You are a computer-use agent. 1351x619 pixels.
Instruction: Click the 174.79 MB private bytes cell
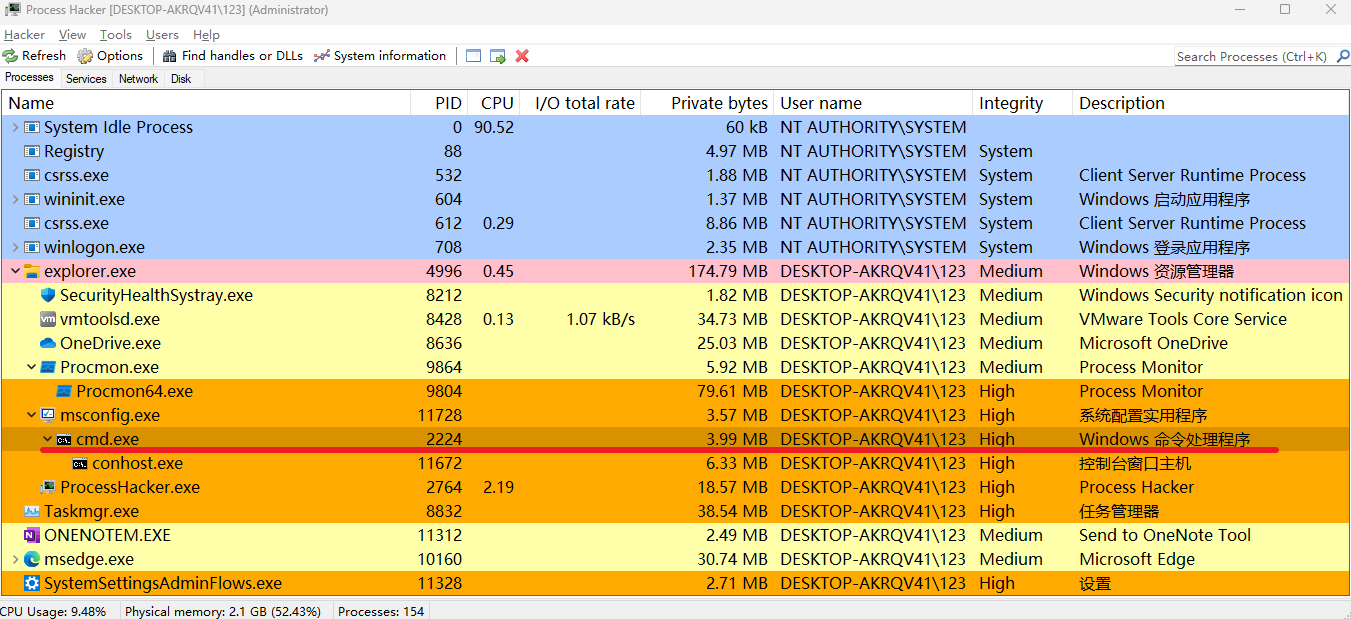pyautogui.click(x=728, y=271)
